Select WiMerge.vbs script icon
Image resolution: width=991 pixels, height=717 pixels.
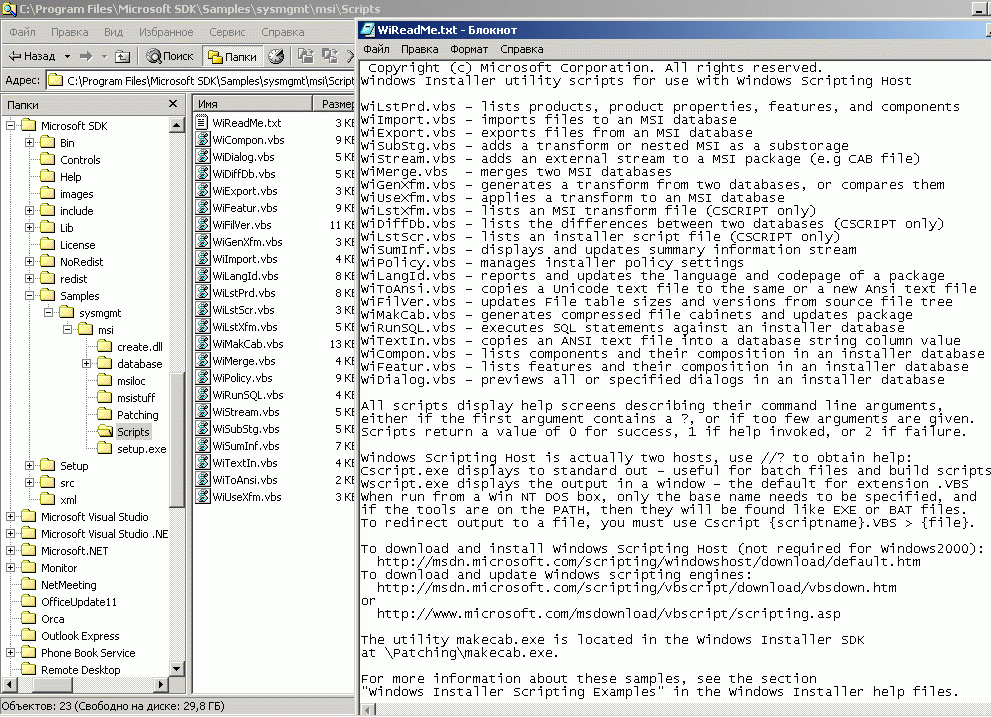pyautogui.click(x=202, y=361)
